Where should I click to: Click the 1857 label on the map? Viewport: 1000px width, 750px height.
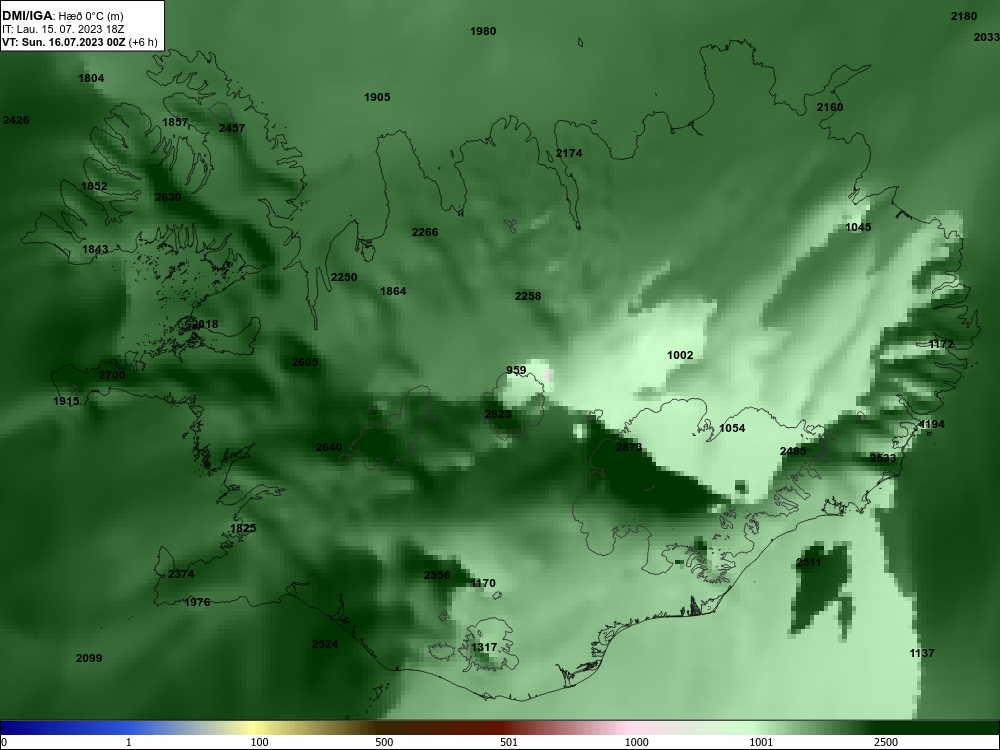point(175,122)
